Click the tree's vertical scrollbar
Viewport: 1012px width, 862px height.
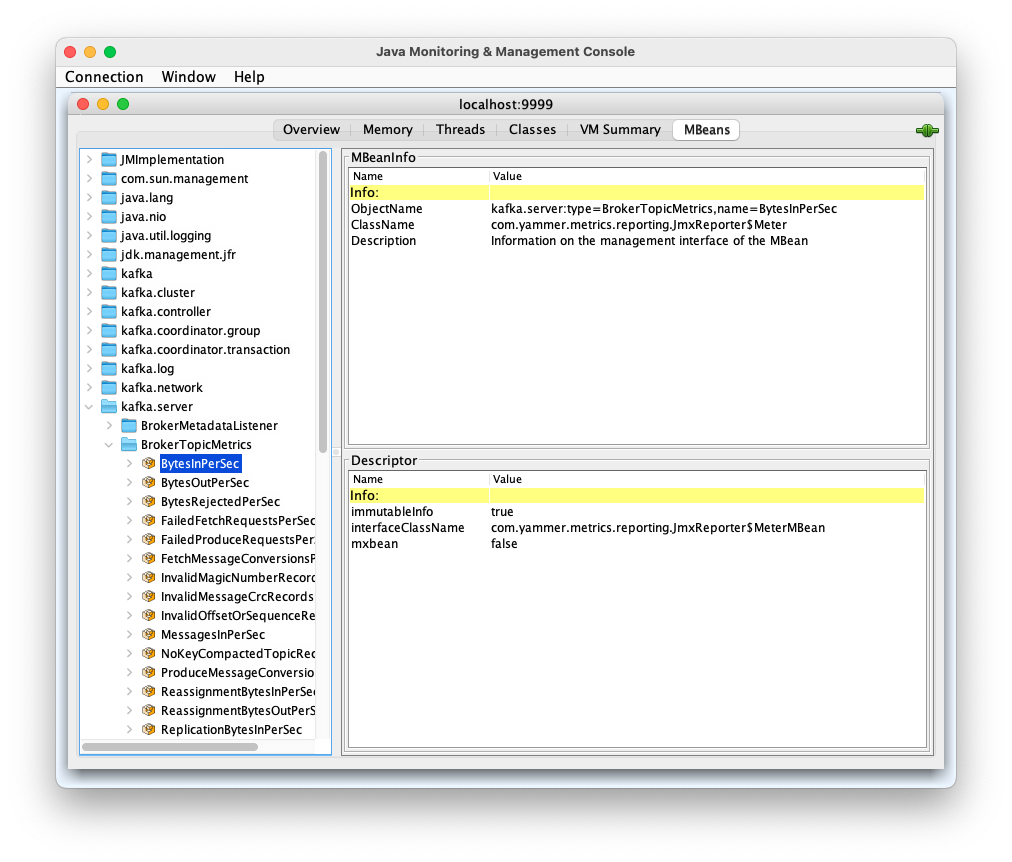pyautogui.click(x=323, y=300)
